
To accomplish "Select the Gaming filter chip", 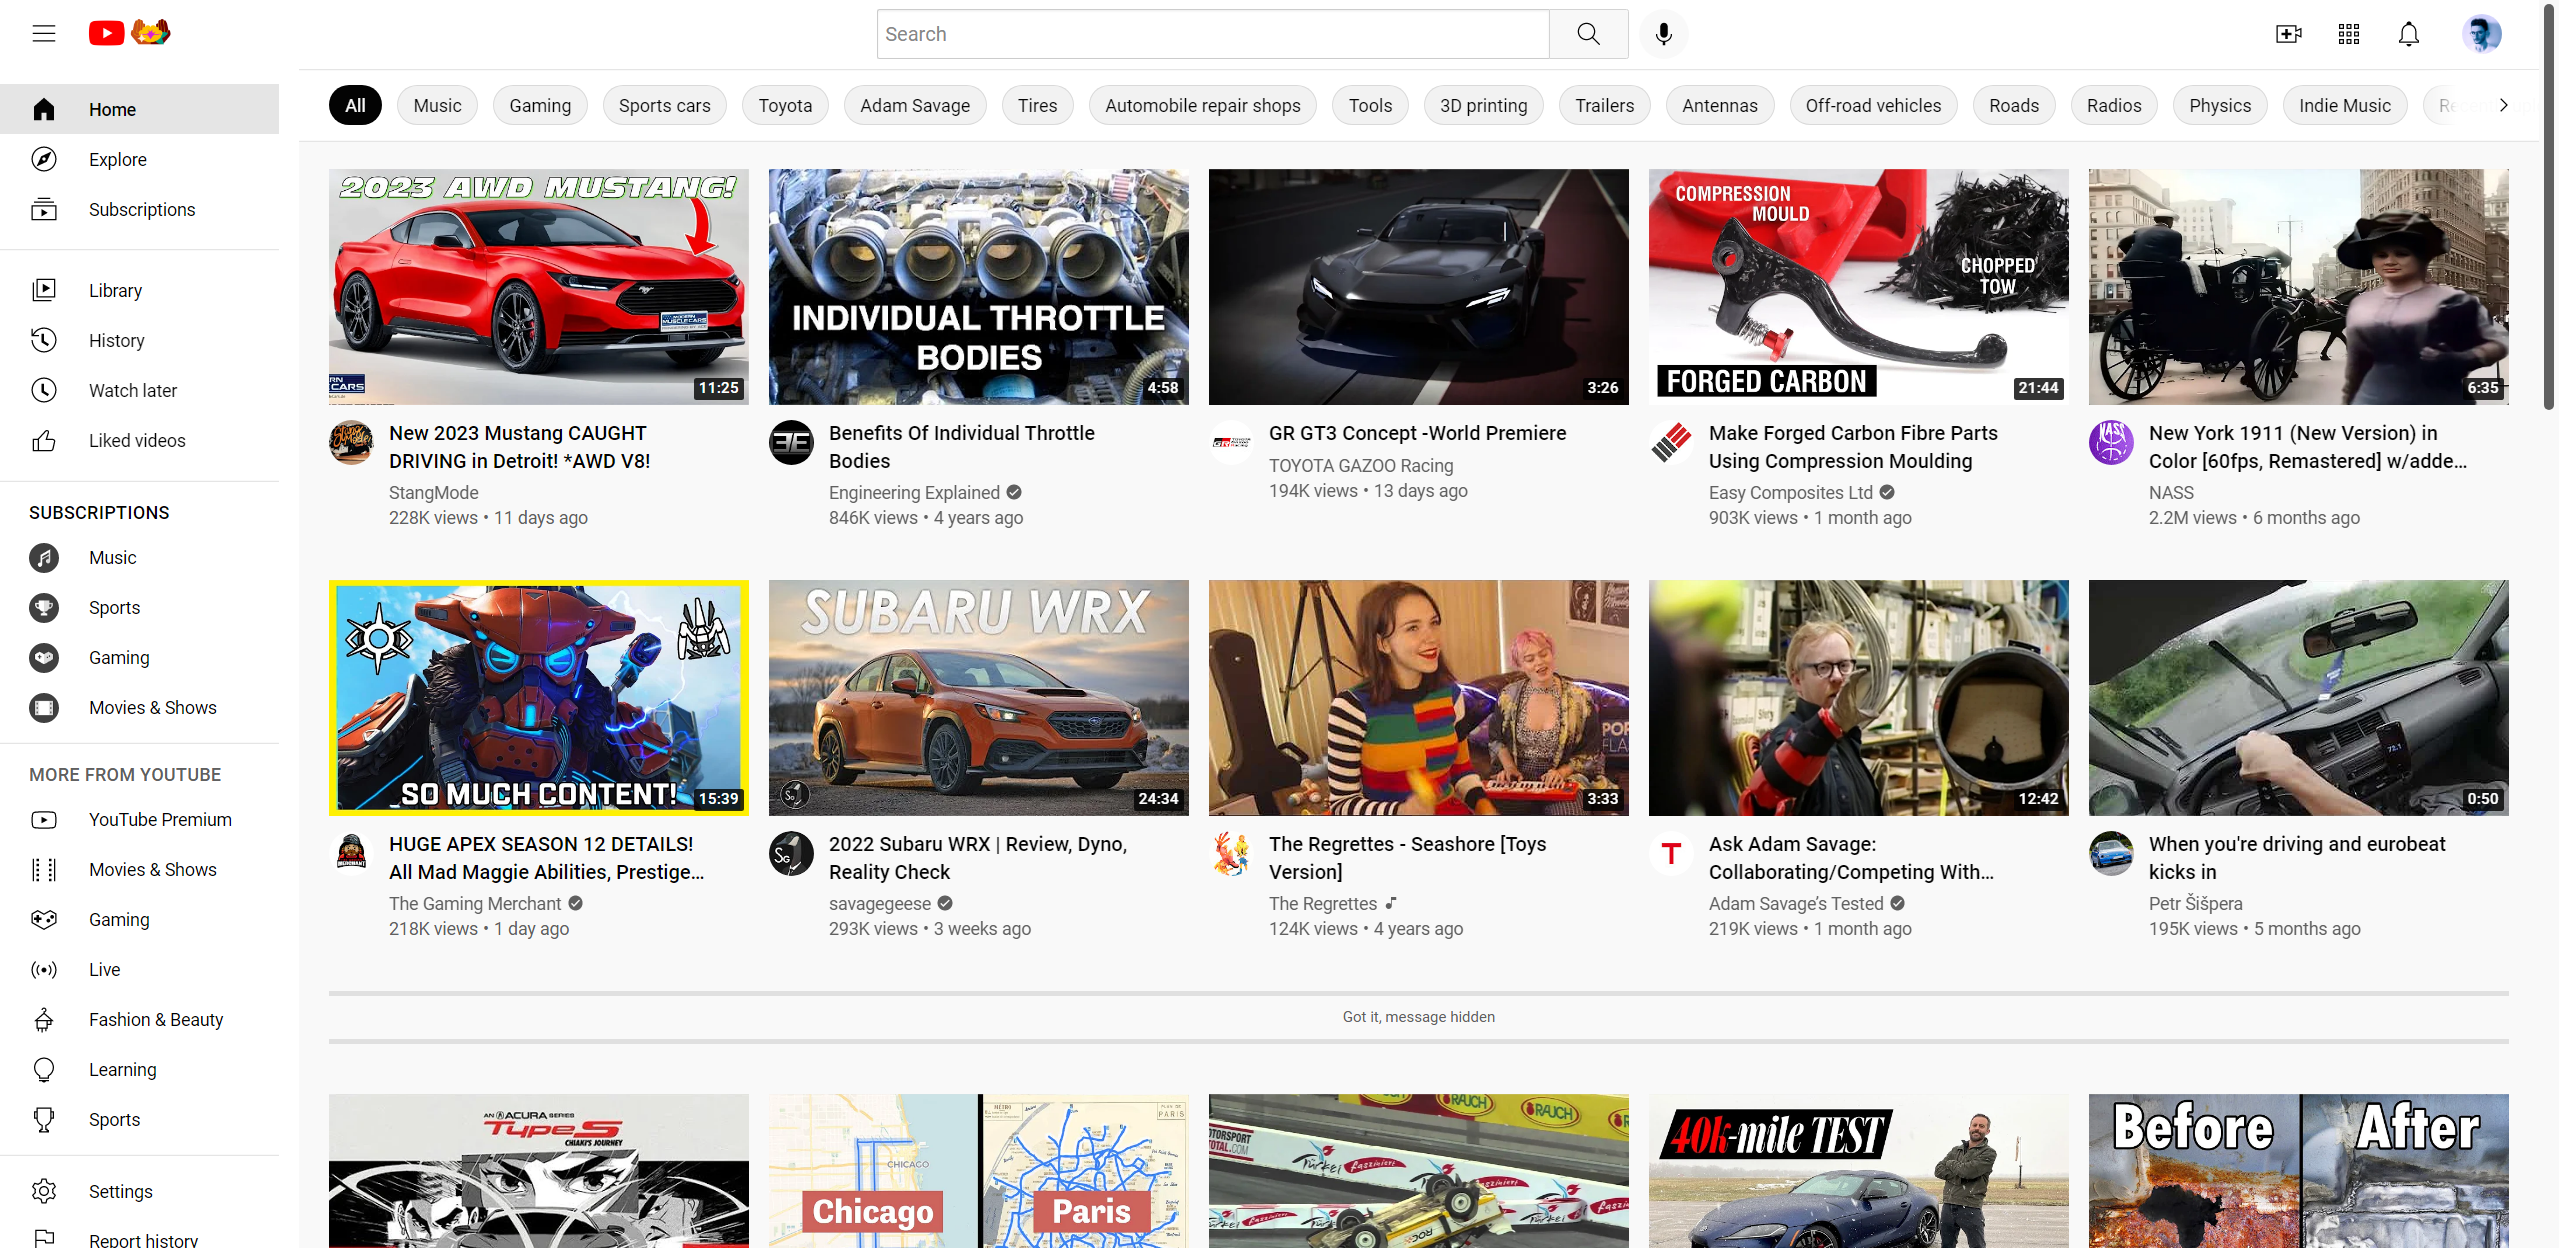I will tap(540, 105).
